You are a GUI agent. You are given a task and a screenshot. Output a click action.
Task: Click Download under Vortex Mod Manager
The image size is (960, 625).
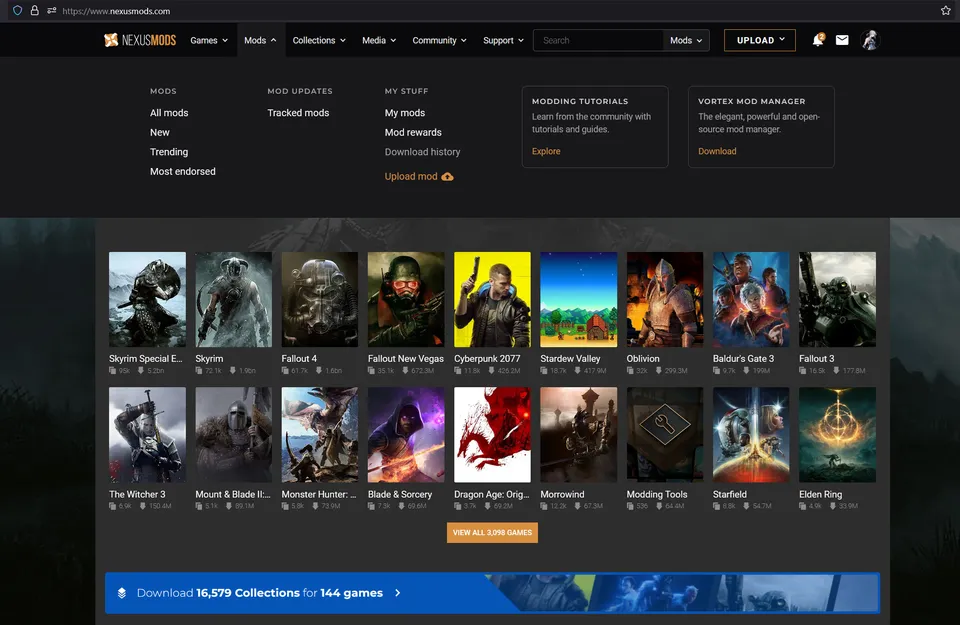click(717, 151)
